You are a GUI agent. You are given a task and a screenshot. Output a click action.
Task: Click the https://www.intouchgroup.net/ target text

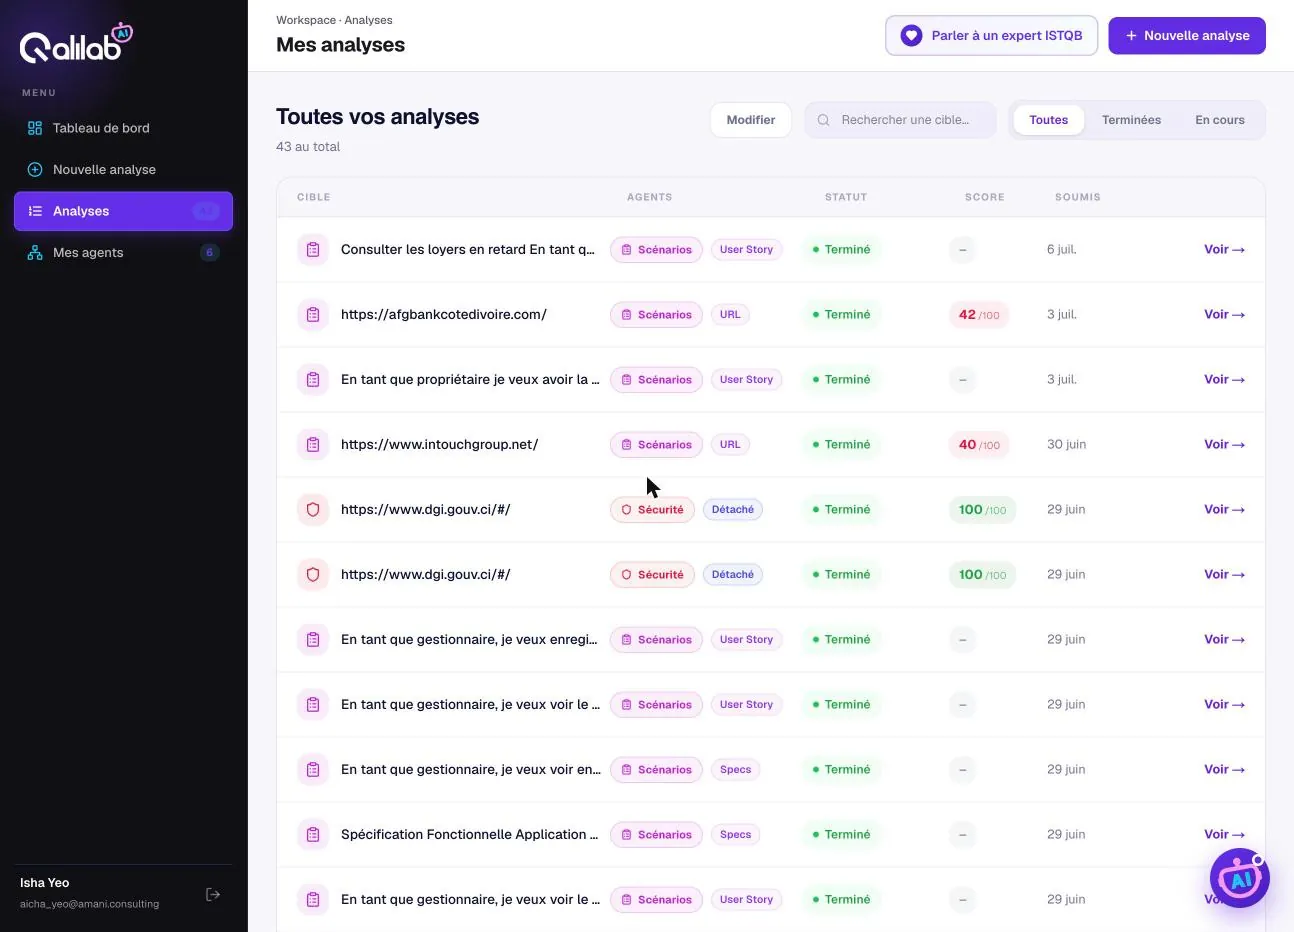(x=439, y=445)
